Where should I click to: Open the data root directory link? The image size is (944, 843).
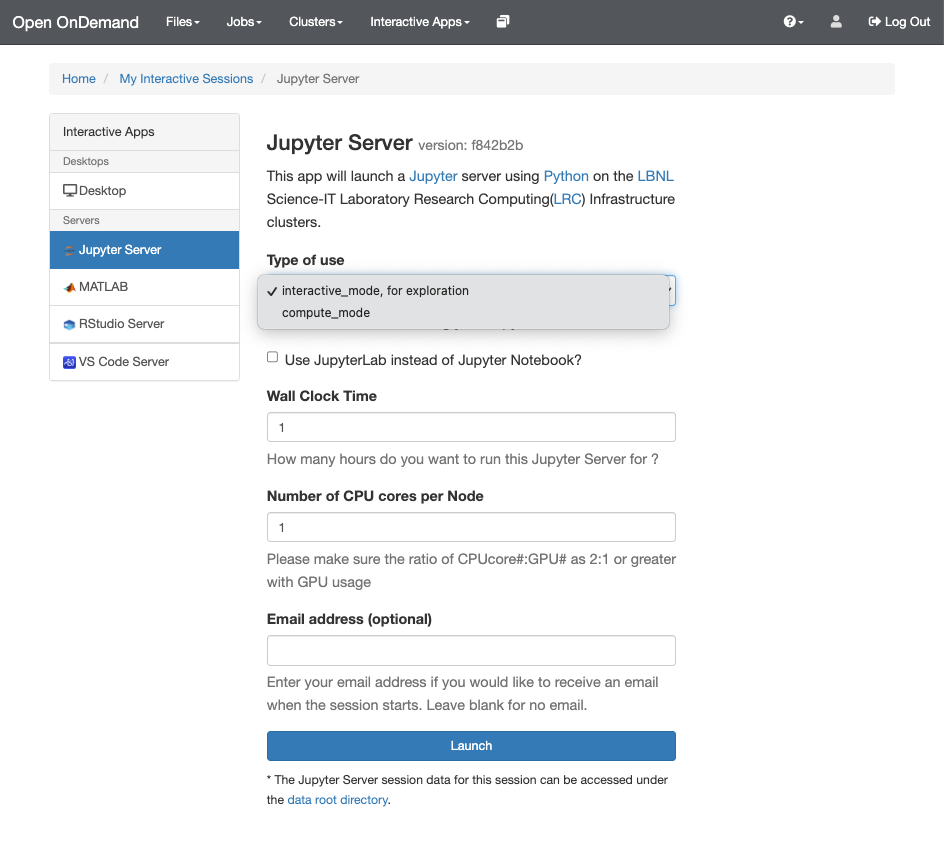[x=337, y=799]
